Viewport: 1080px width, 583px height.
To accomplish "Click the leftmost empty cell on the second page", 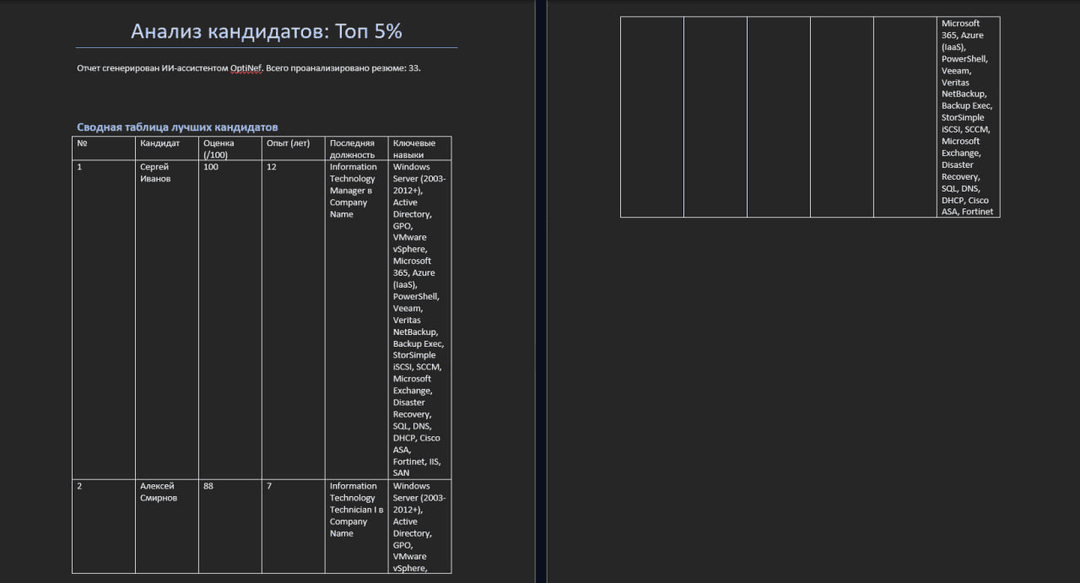I will pyautogui.click(x=652, y=117).
